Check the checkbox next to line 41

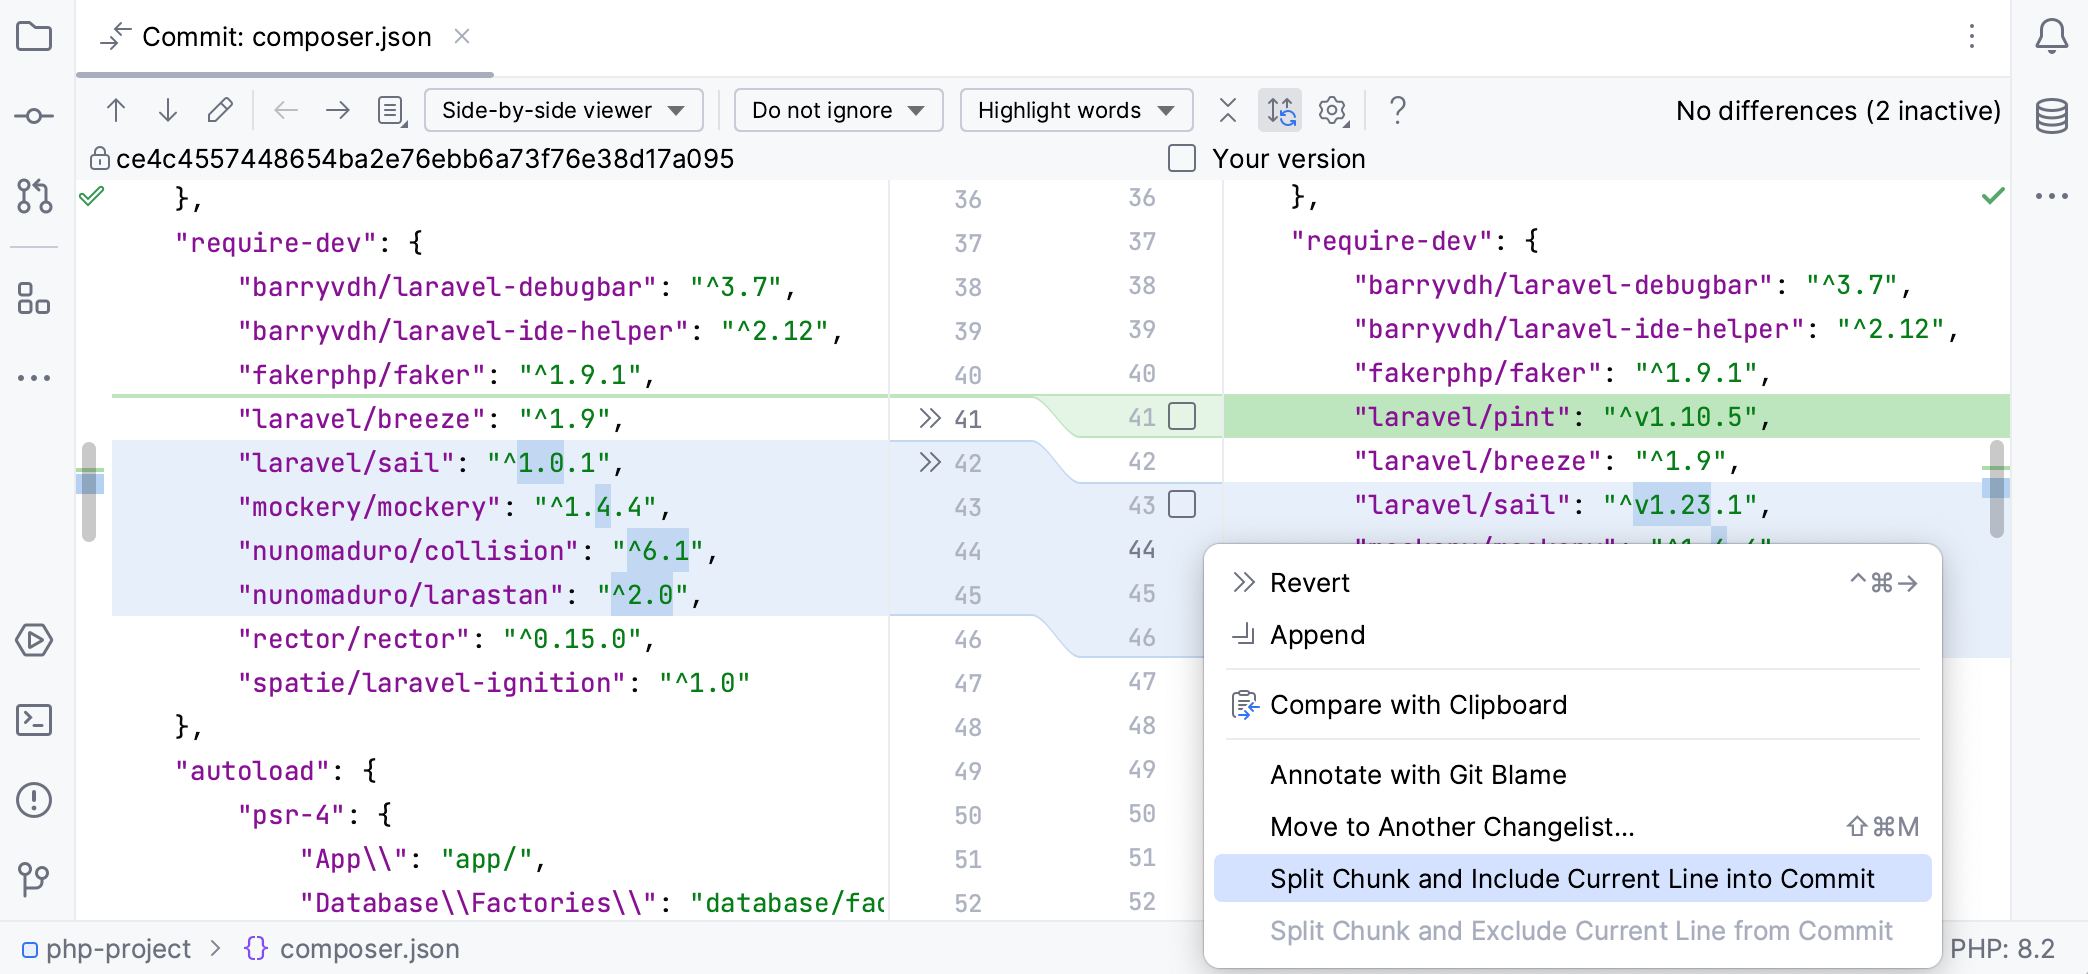pos(1181,418)
